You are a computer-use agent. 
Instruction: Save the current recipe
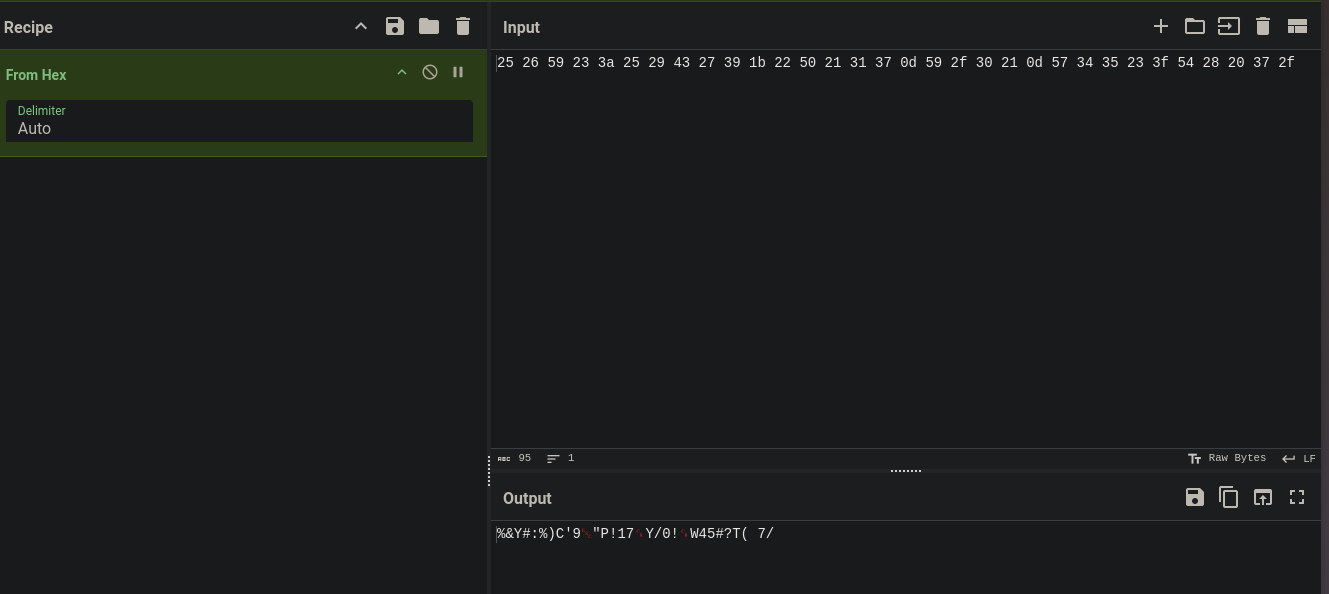[x=395, y=27]
